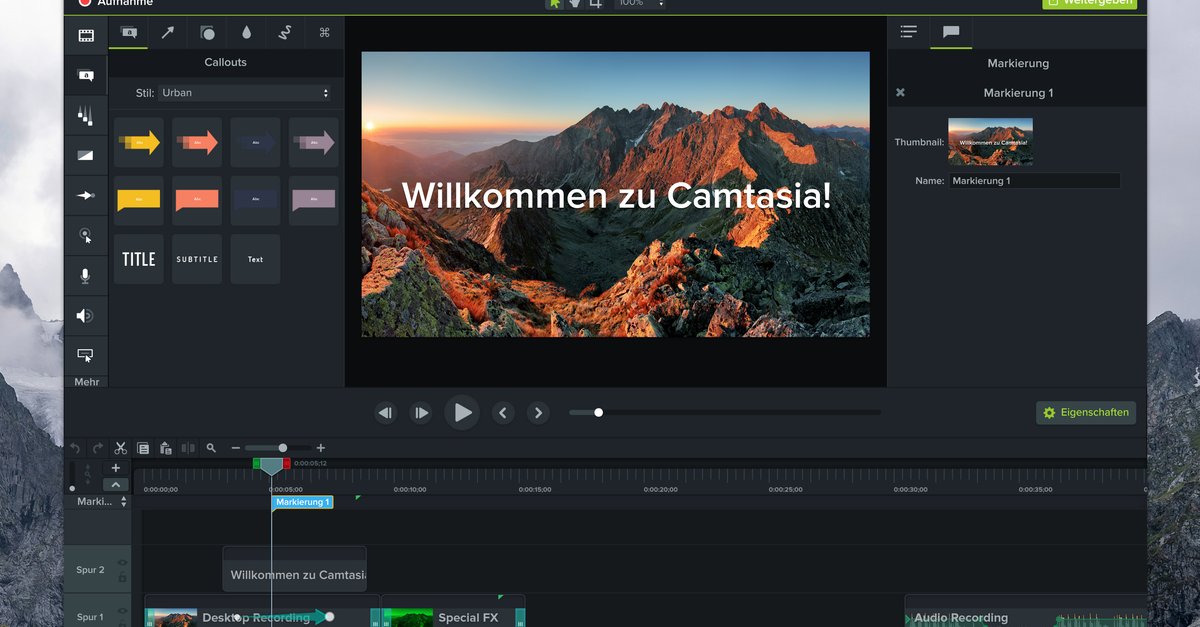Viewport: 1200px width, 627px height.
Task: Select the Markierung 1 timeline marker
Action: (302, 502)
